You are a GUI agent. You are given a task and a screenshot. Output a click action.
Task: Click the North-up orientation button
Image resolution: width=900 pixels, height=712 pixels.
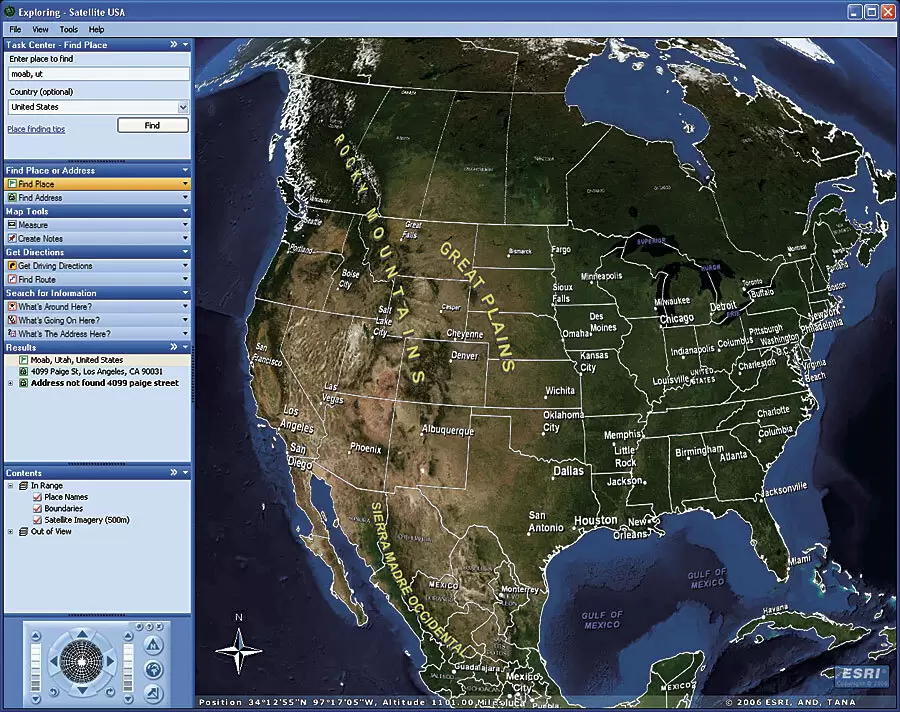[153, 645]
